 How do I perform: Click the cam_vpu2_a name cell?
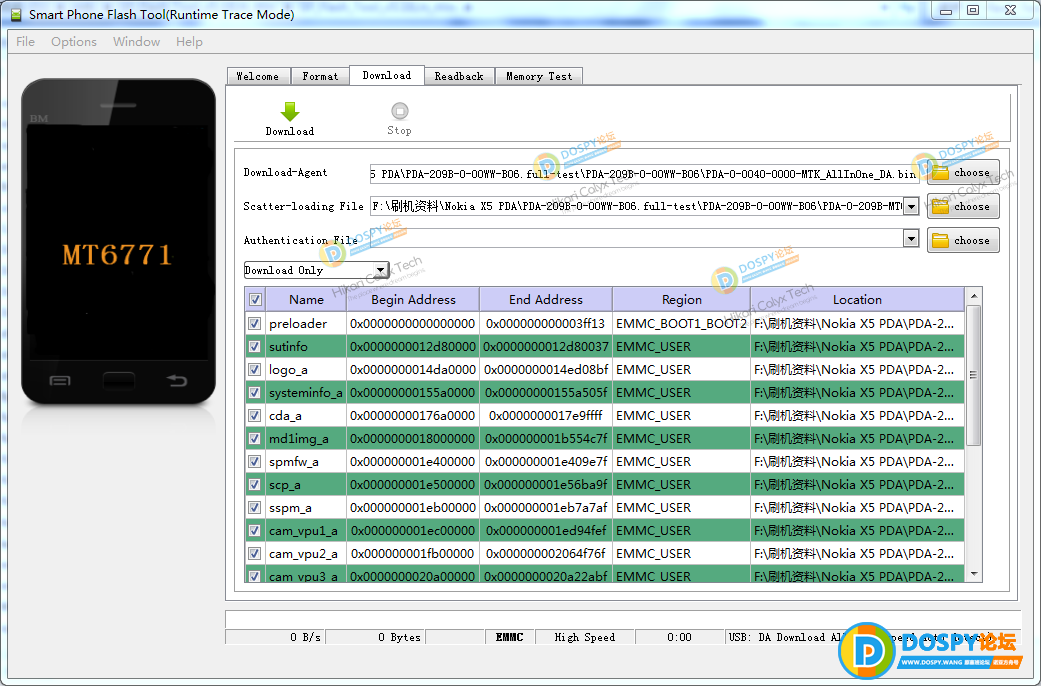306,553
